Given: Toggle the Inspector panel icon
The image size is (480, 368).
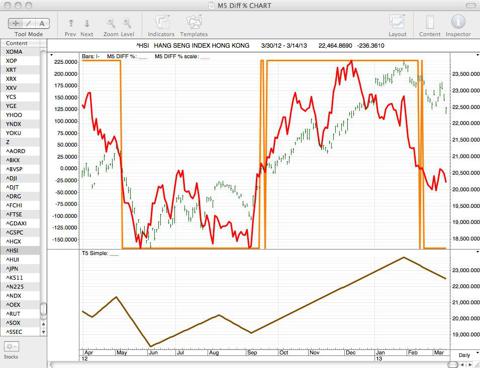Looking at the screenshot, I should click(458, 22).
